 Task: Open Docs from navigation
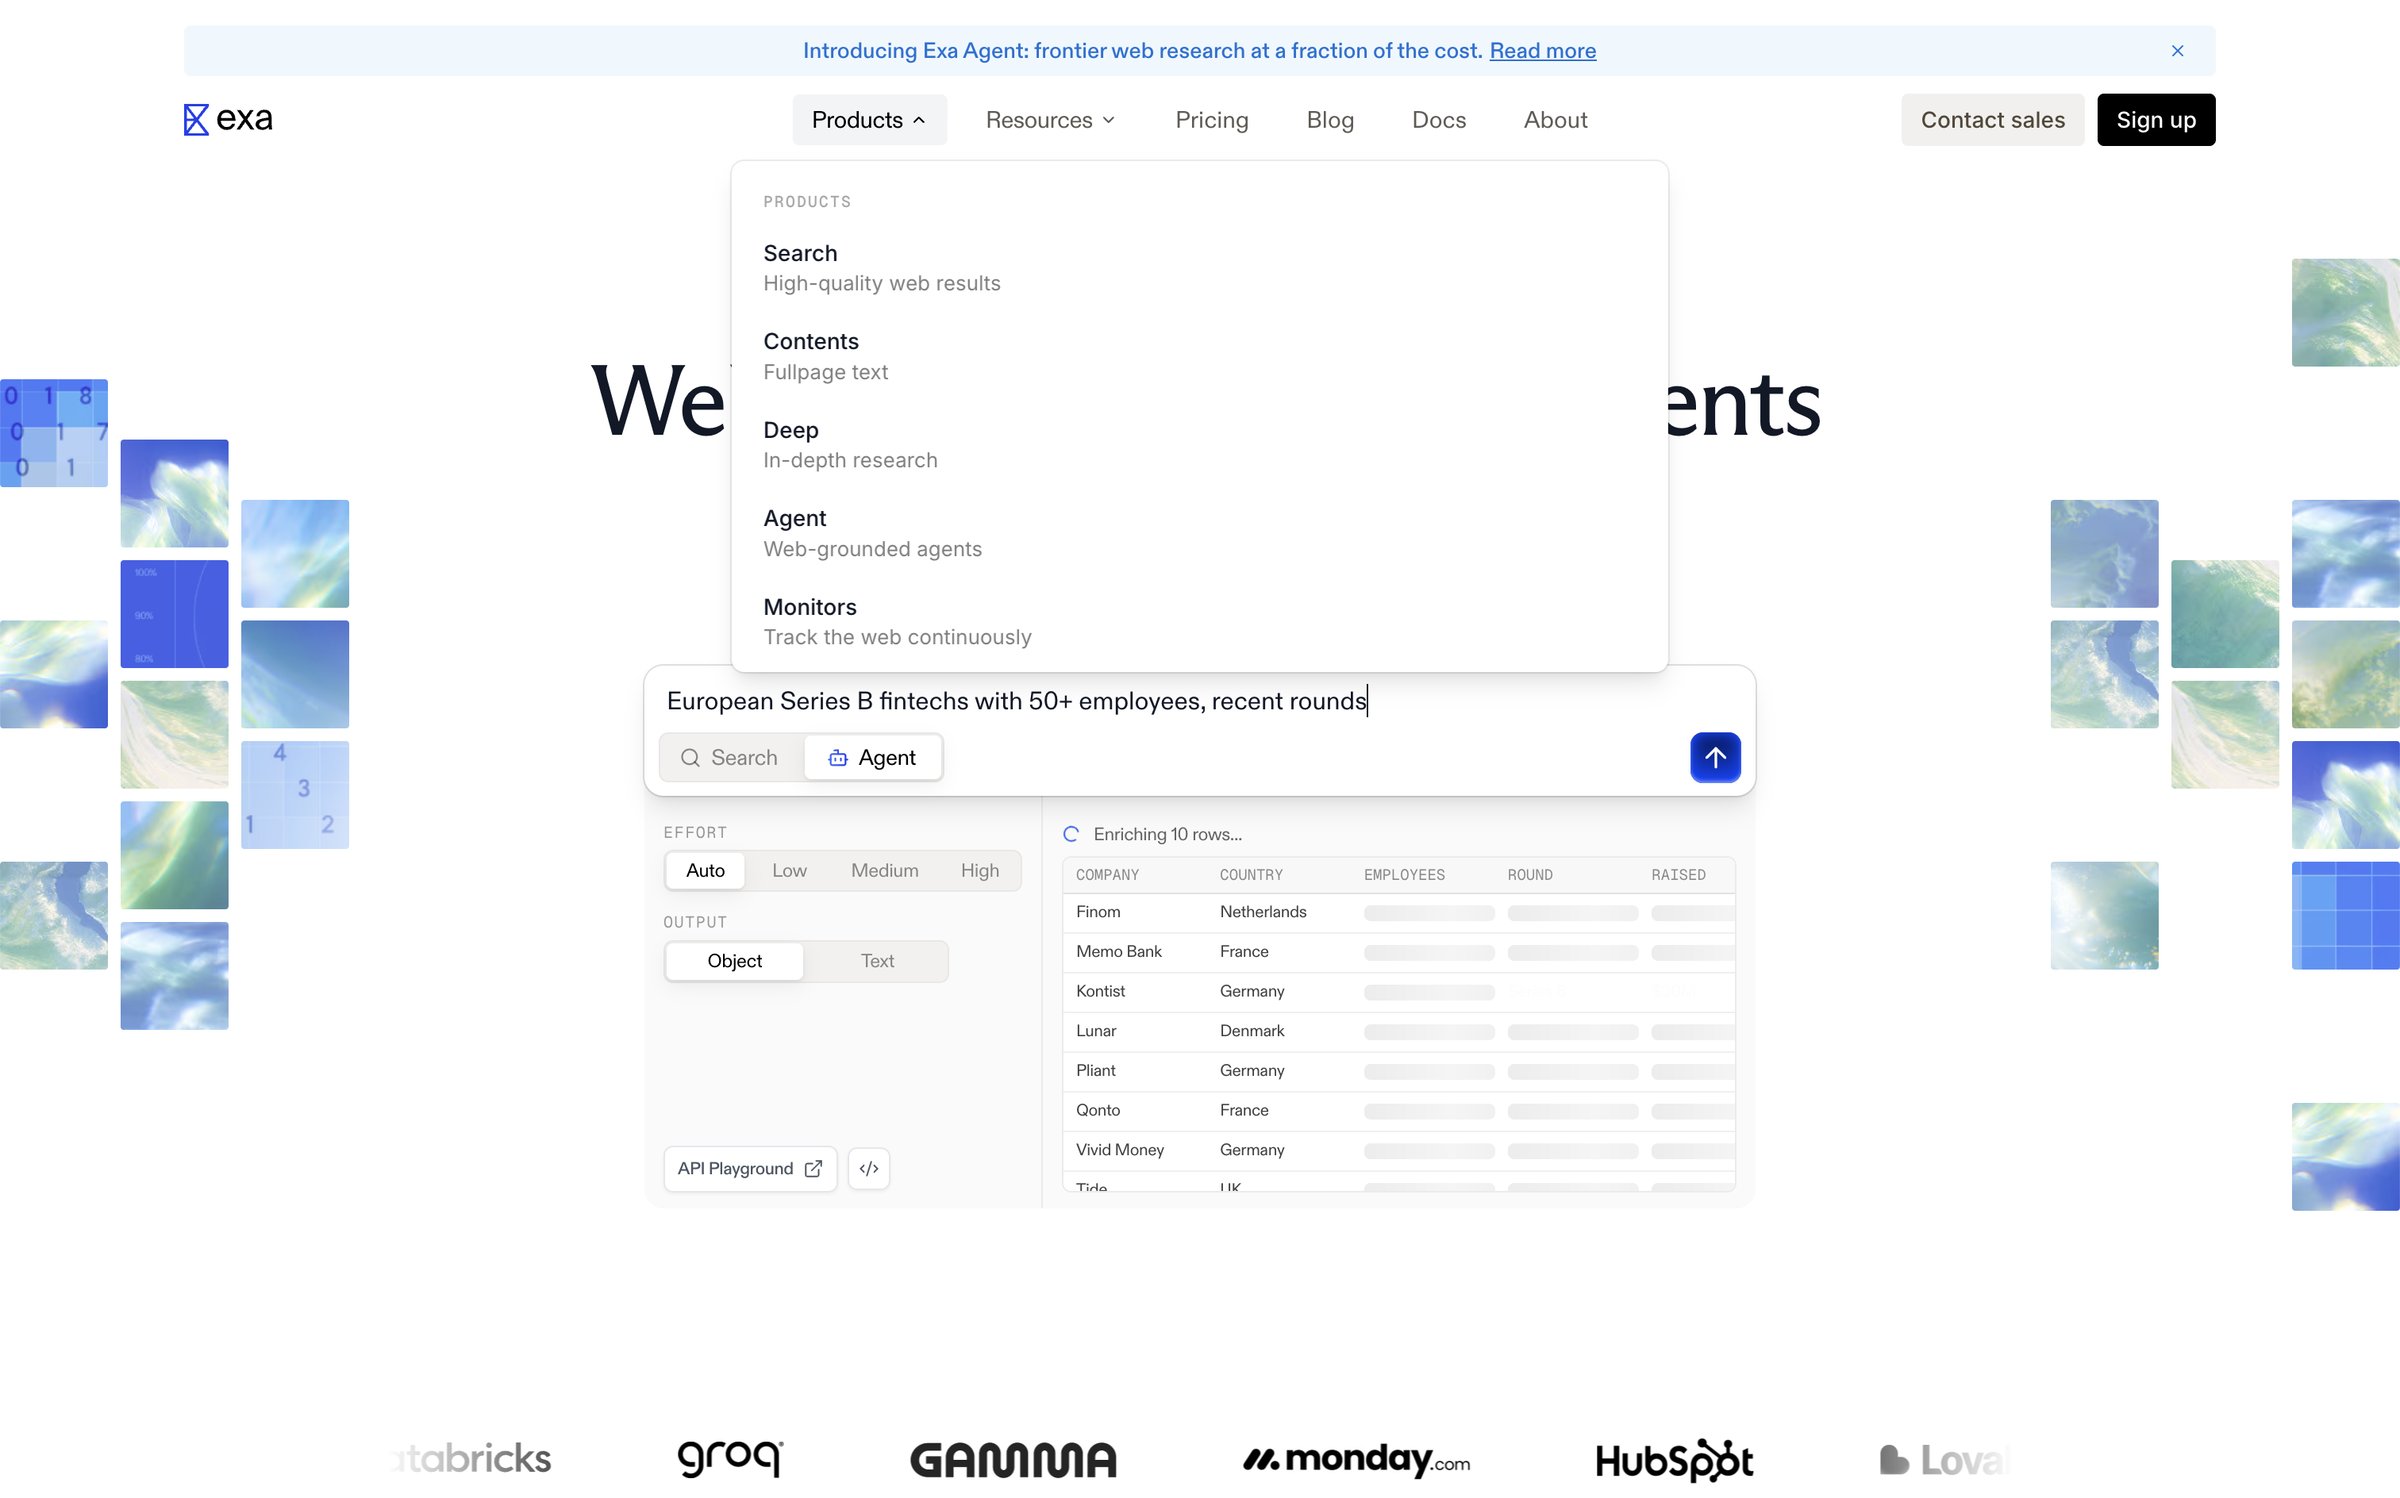1438,120
